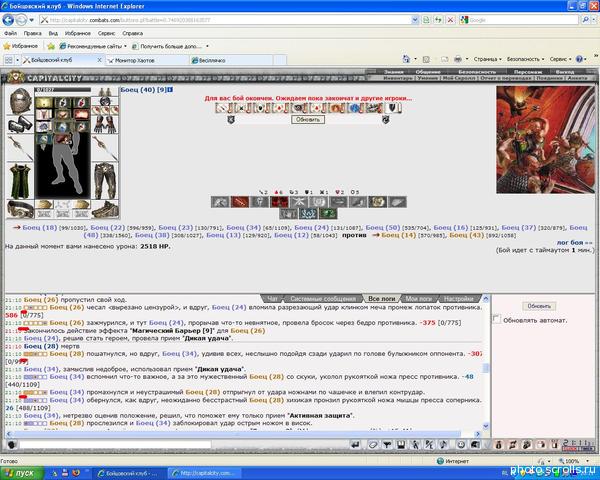Click the eraser clear chat icon
This screenshot has width=600, height=480.
[373, 444]
